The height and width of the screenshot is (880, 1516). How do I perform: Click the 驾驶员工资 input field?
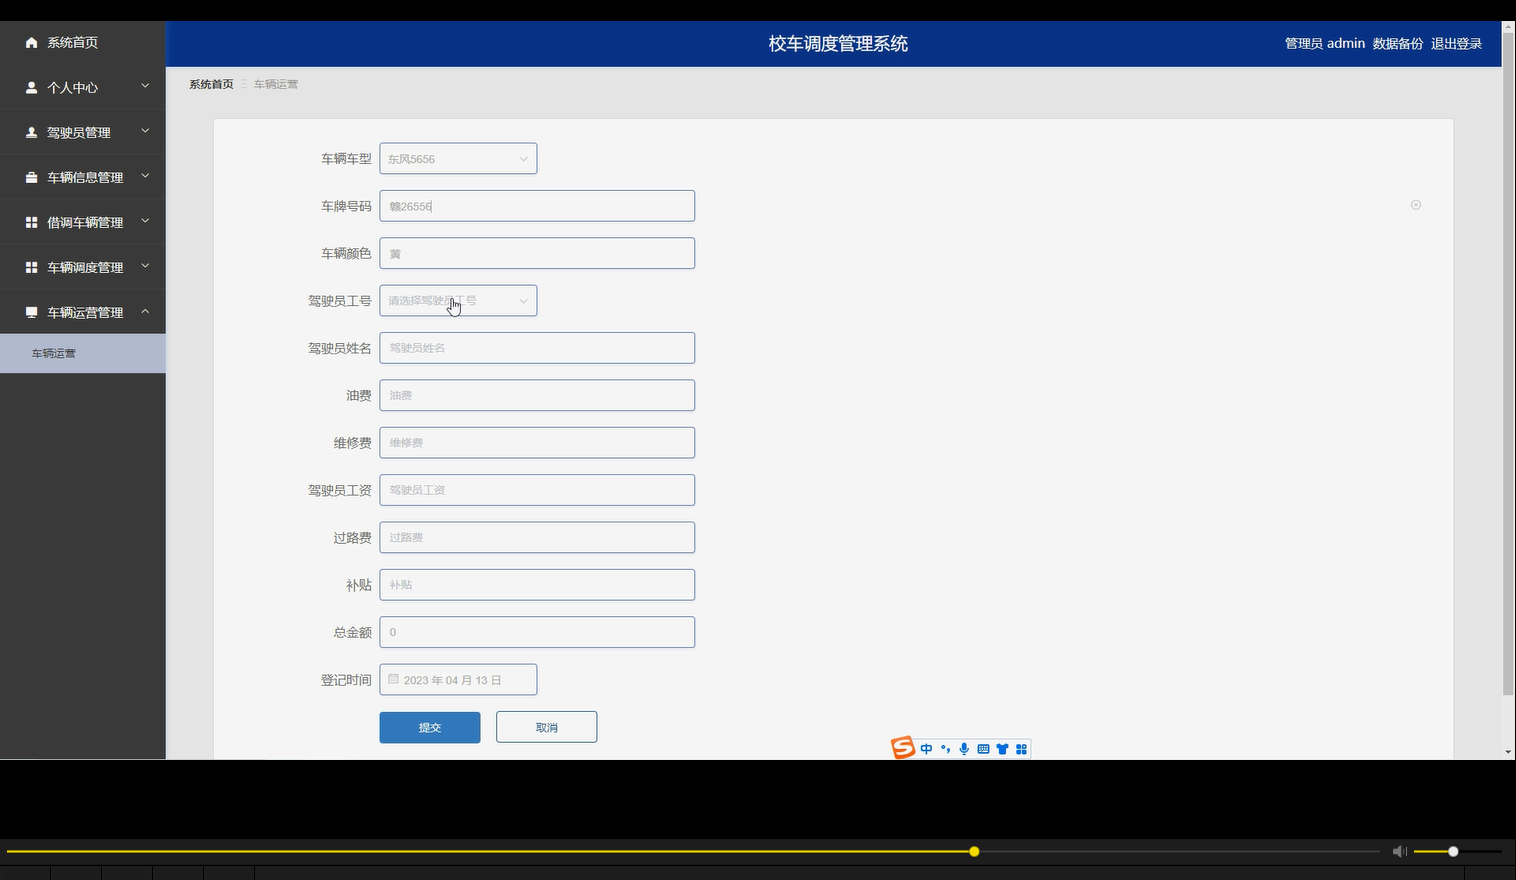(537, 490)
